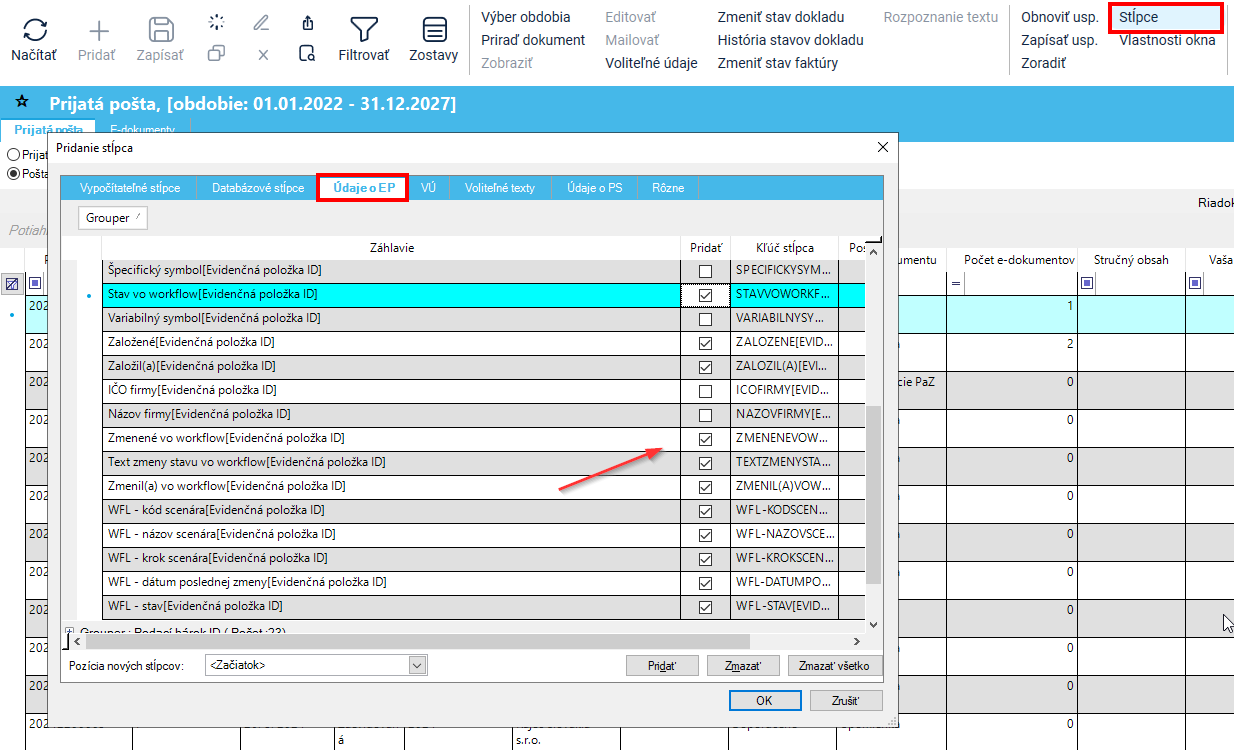
Task: Enable the IČO firmy column checkbox
Action: tap(706, 391)
